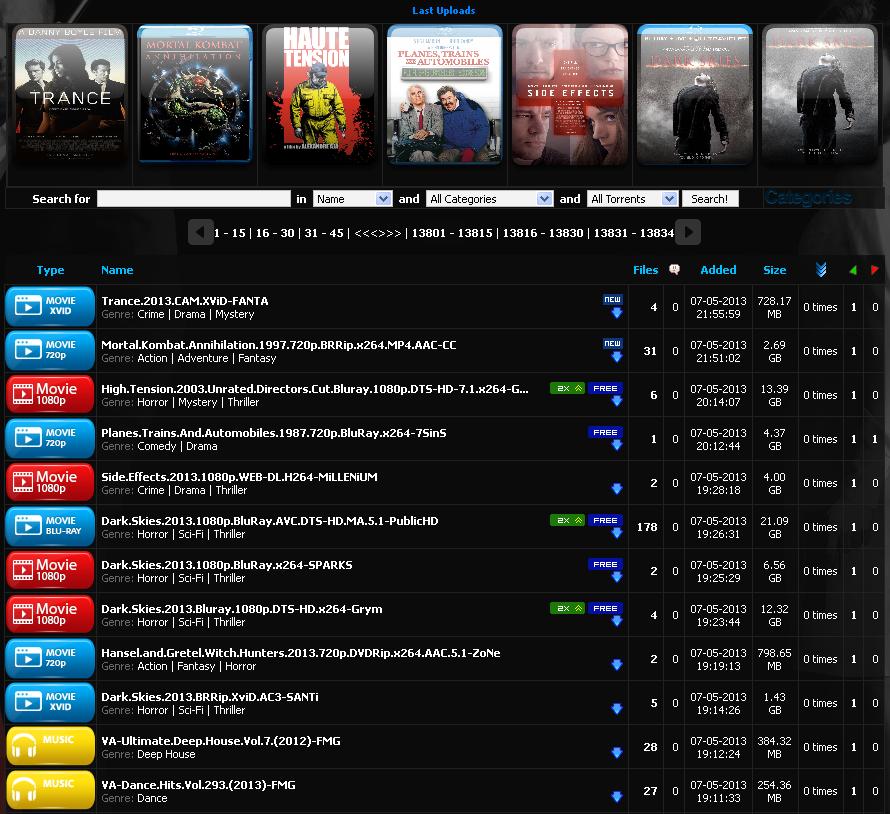
Task: Click the FREE badge on Planes Trains row
Action: 605,432
